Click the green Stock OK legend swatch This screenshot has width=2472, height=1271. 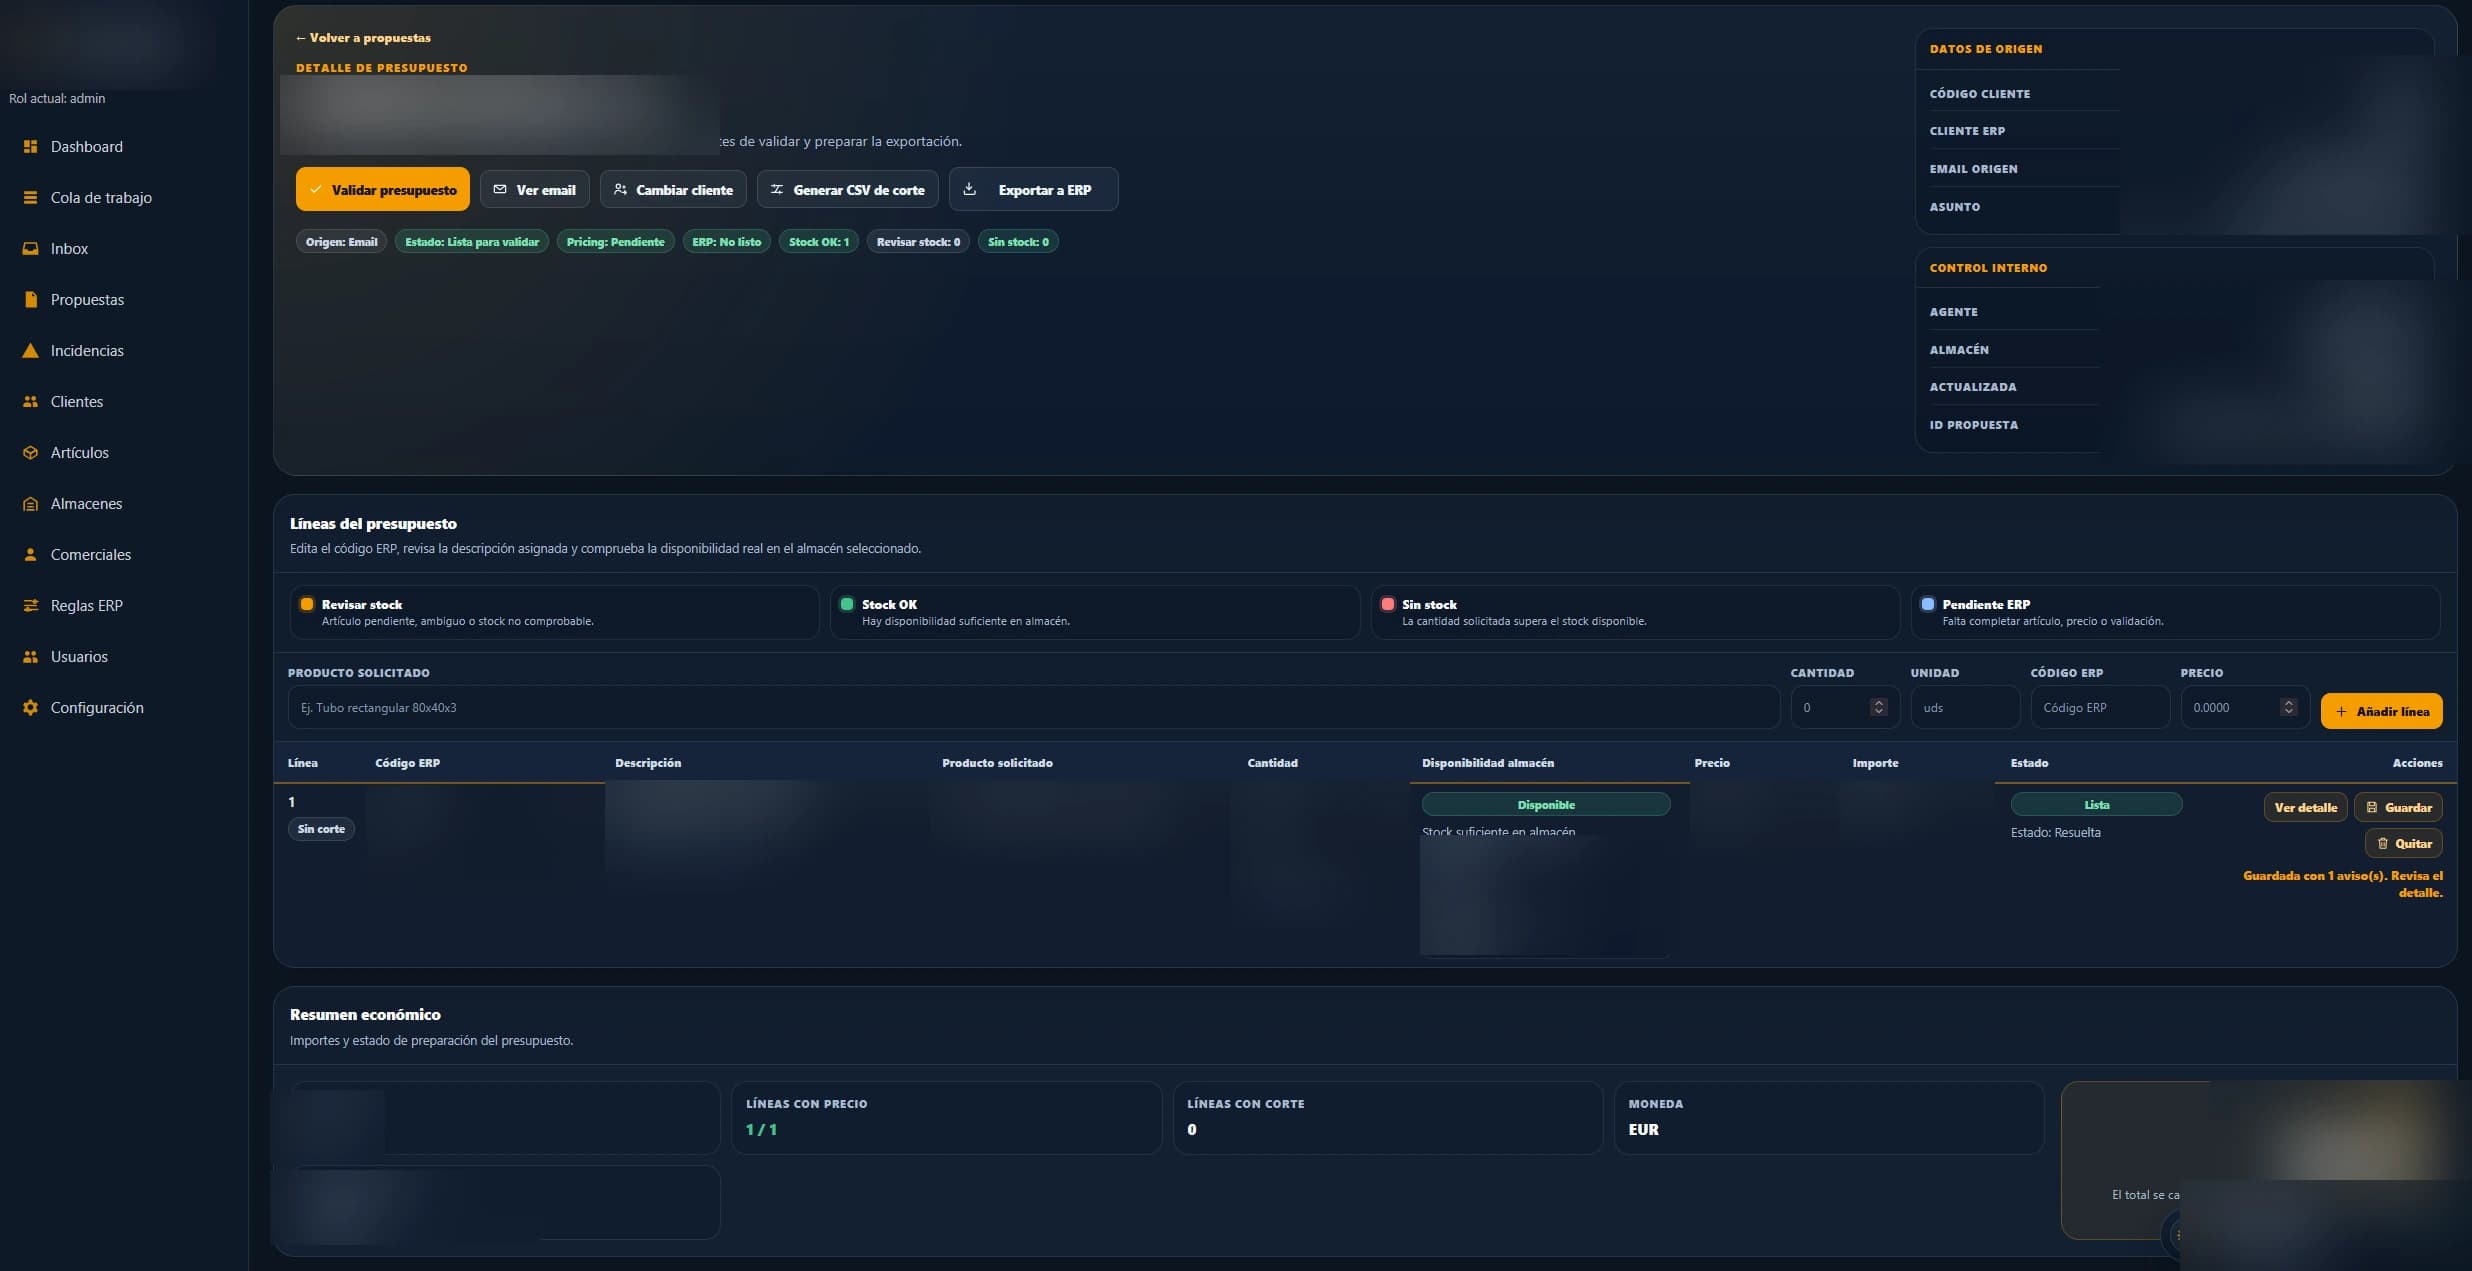coord(847,604)
